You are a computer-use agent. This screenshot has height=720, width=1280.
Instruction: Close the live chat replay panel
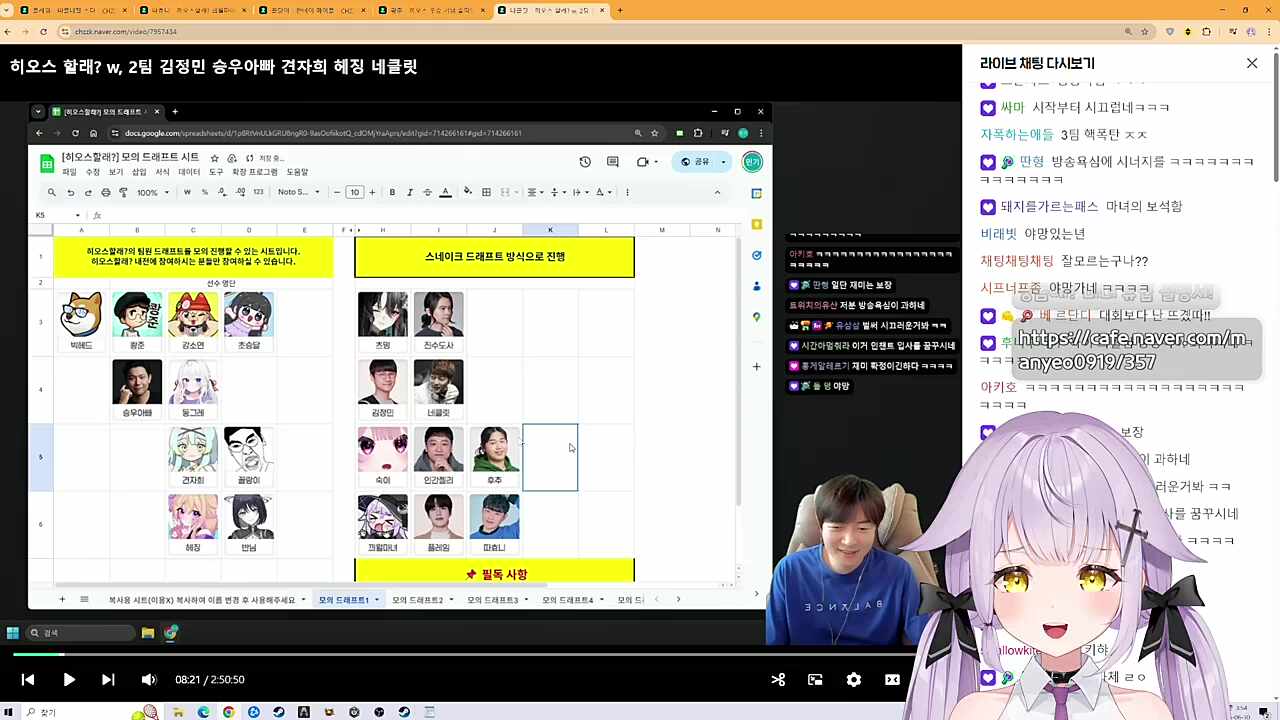[1252, 63]
